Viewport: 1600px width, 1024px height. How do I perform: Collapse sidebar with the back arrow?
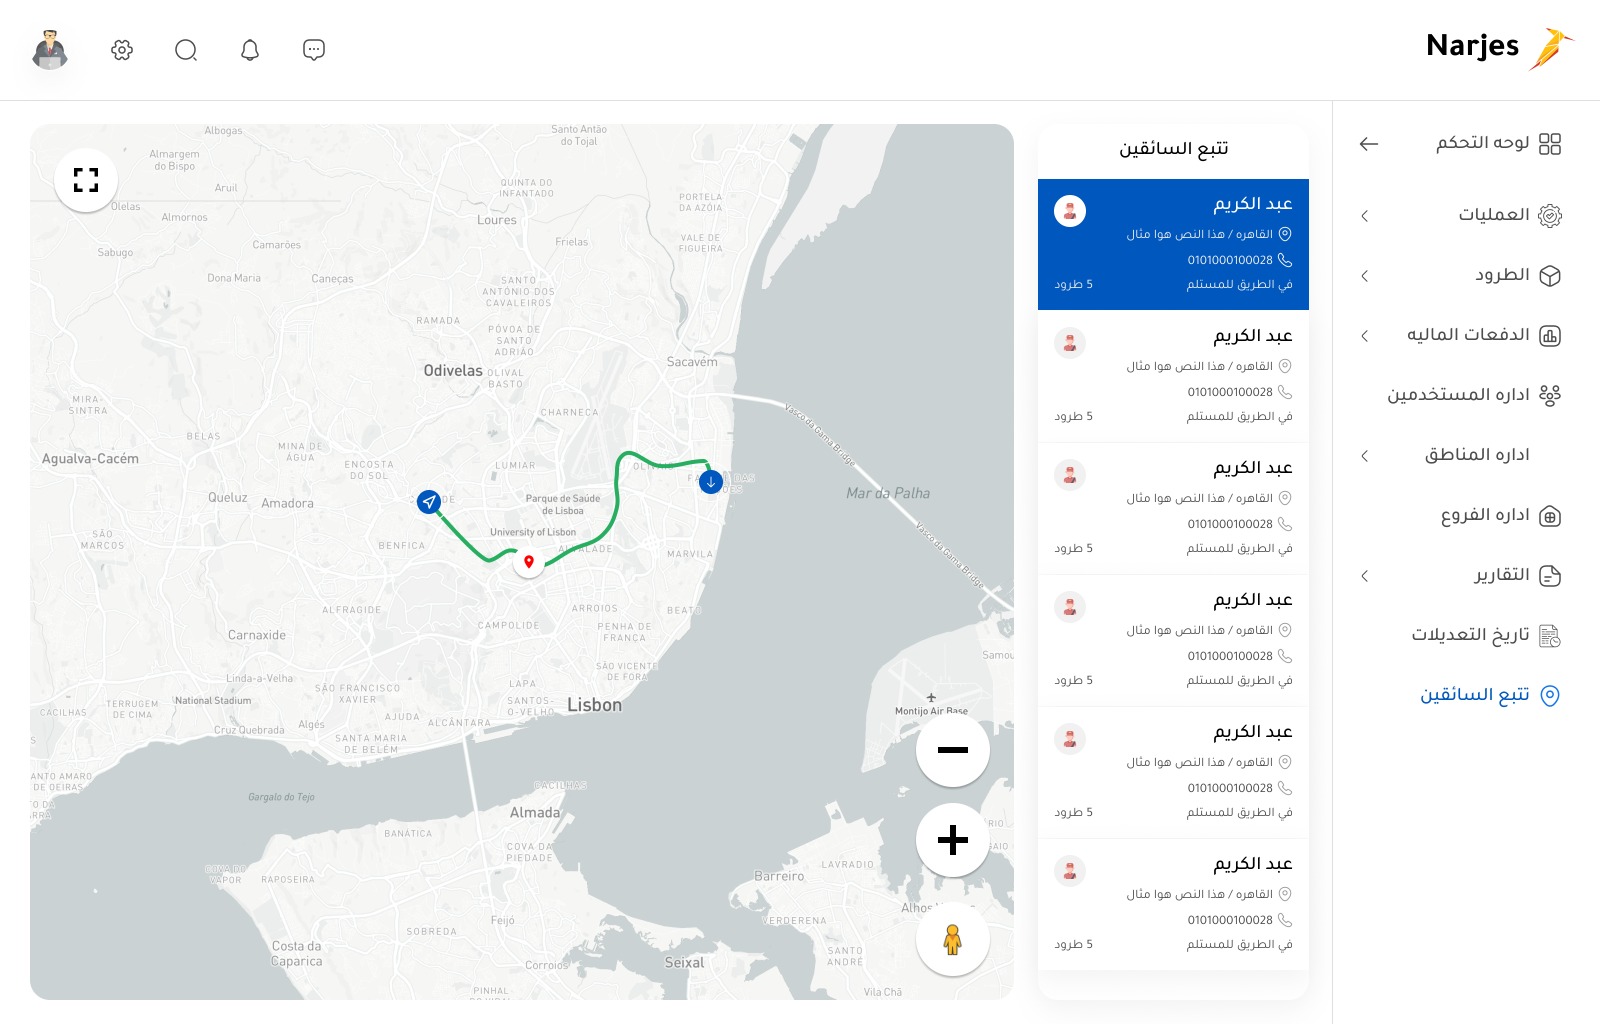point(1369,144)
